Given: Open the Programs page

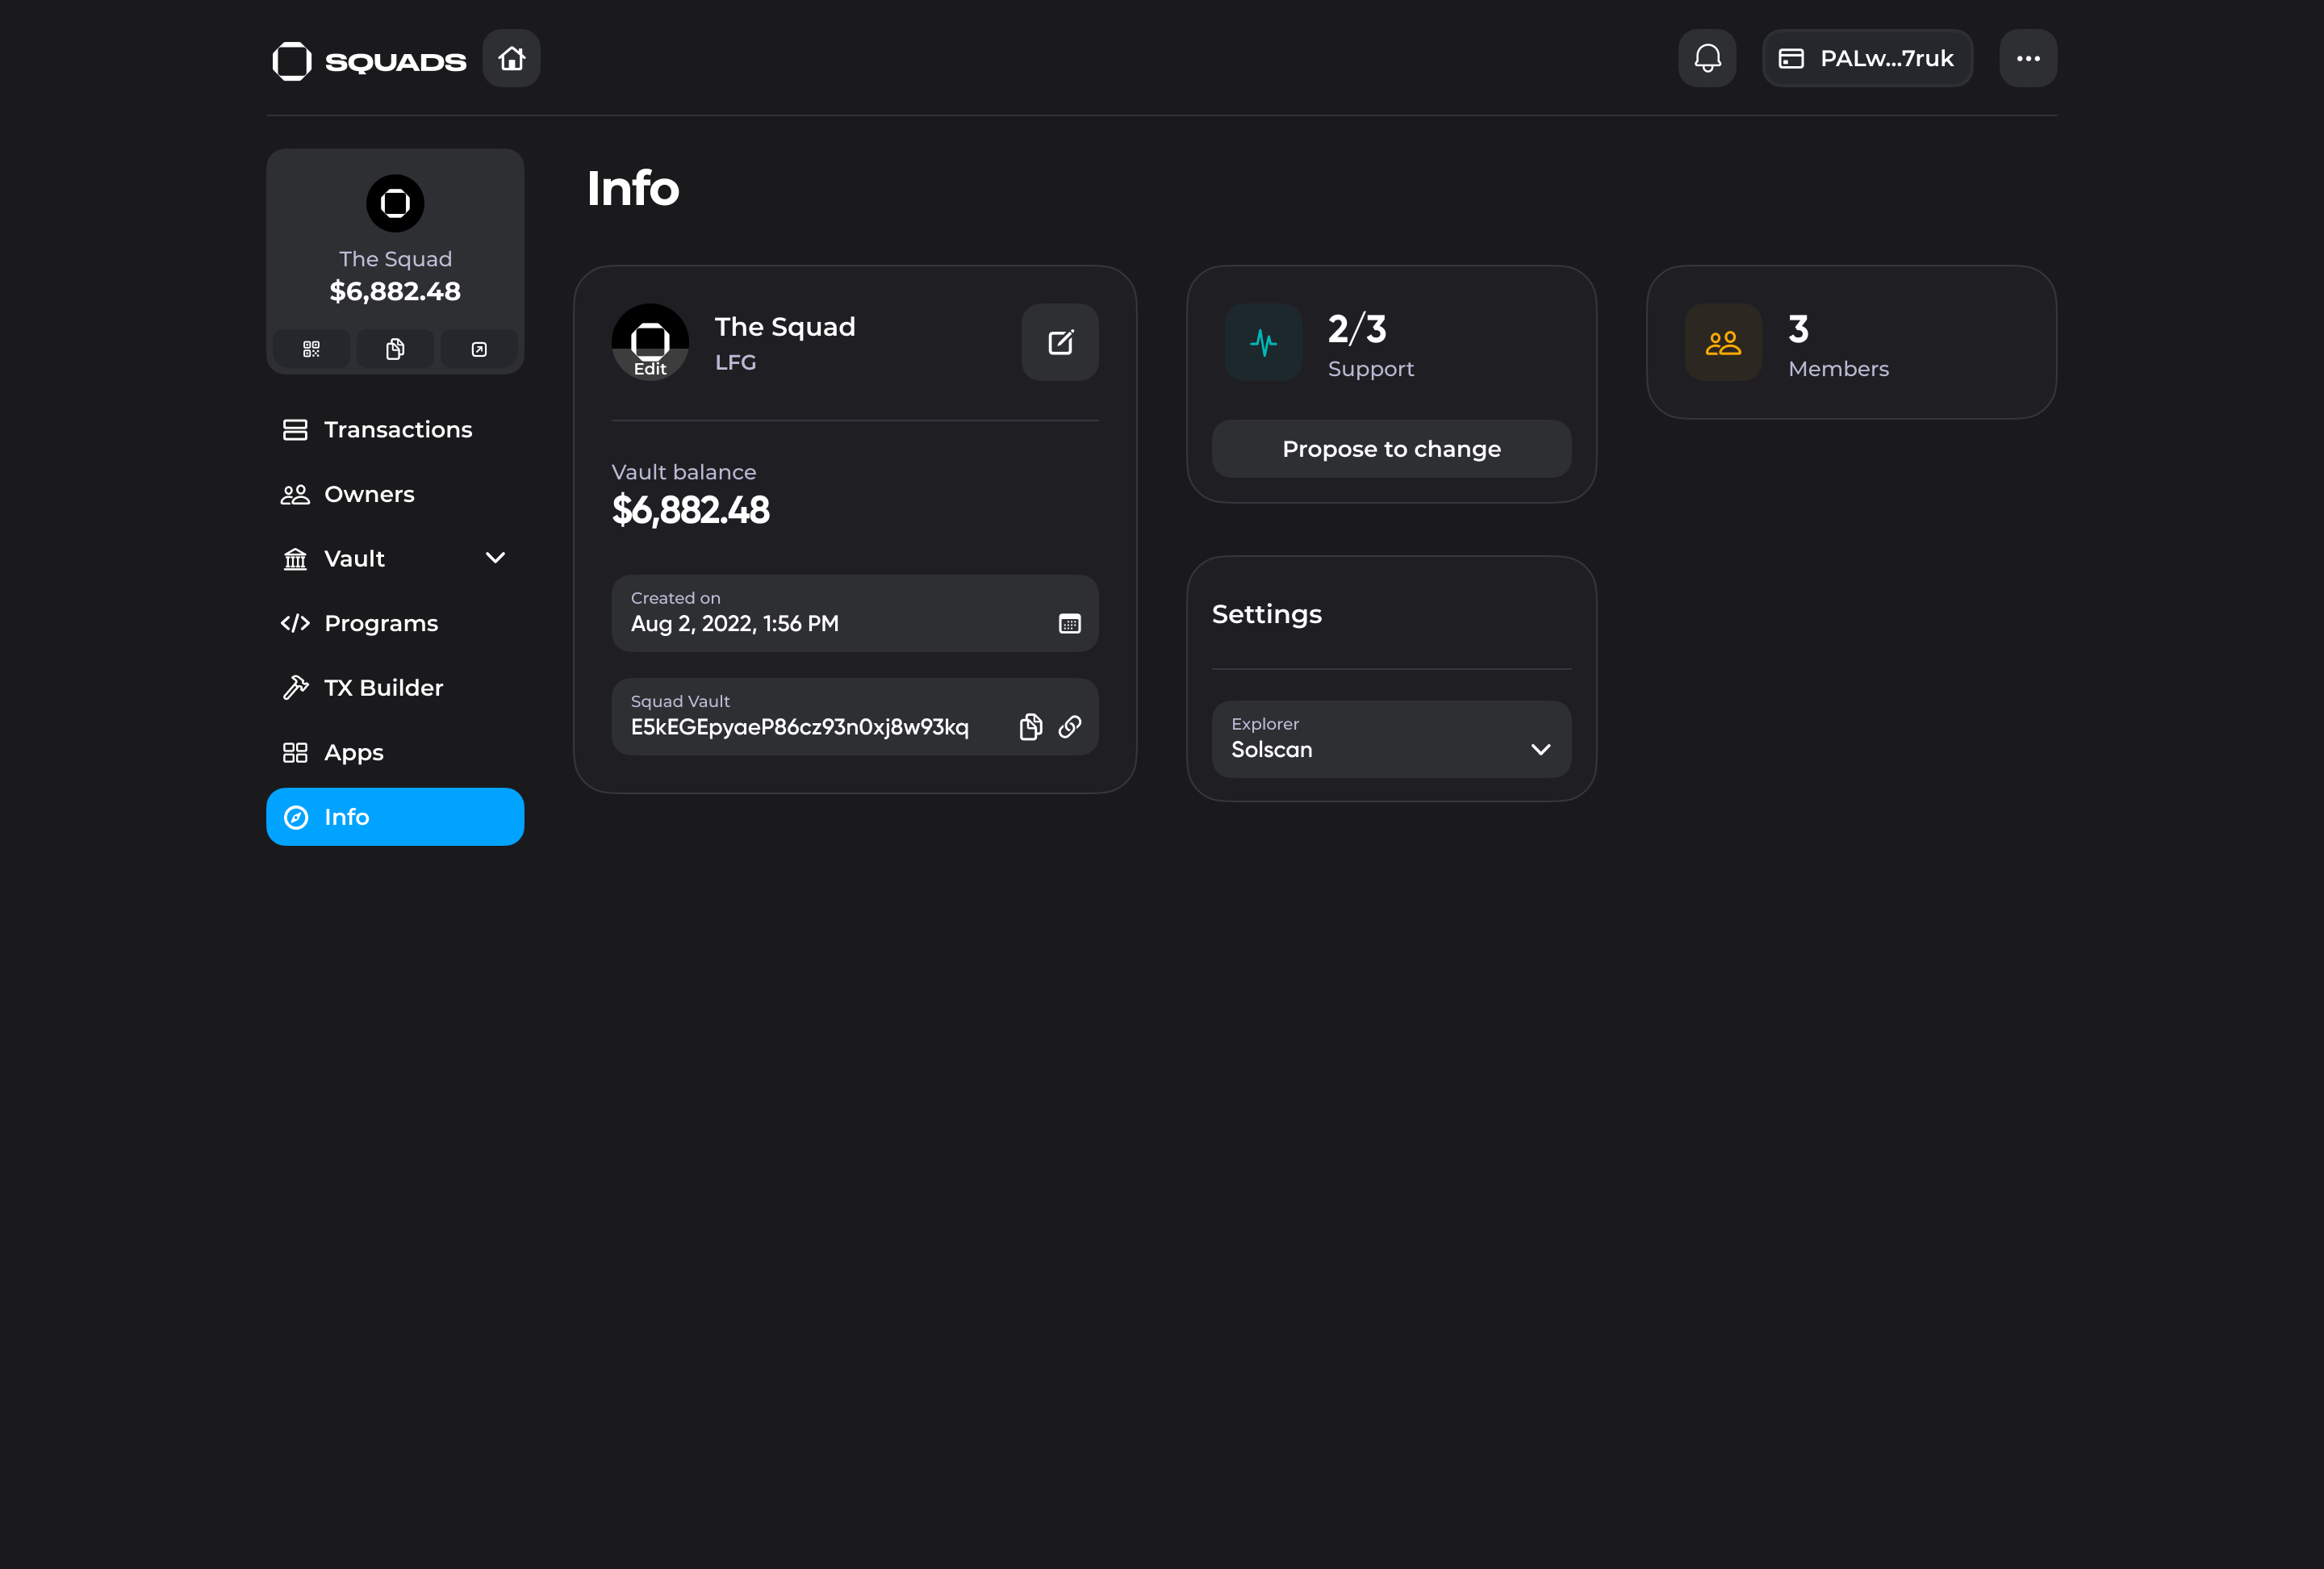Looking at the screenshot, I should (x=380, y=623).
